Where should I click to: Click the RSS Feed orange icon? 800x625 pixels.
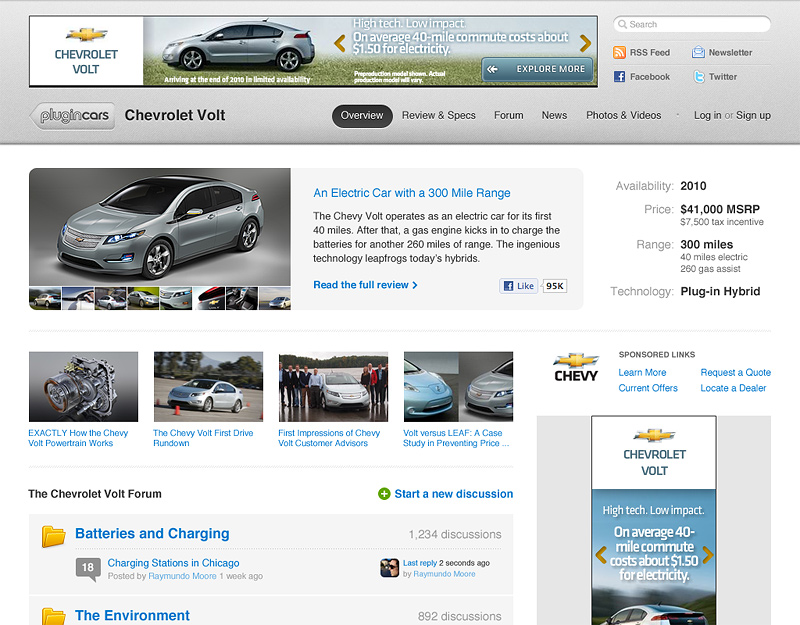point(619,53)
